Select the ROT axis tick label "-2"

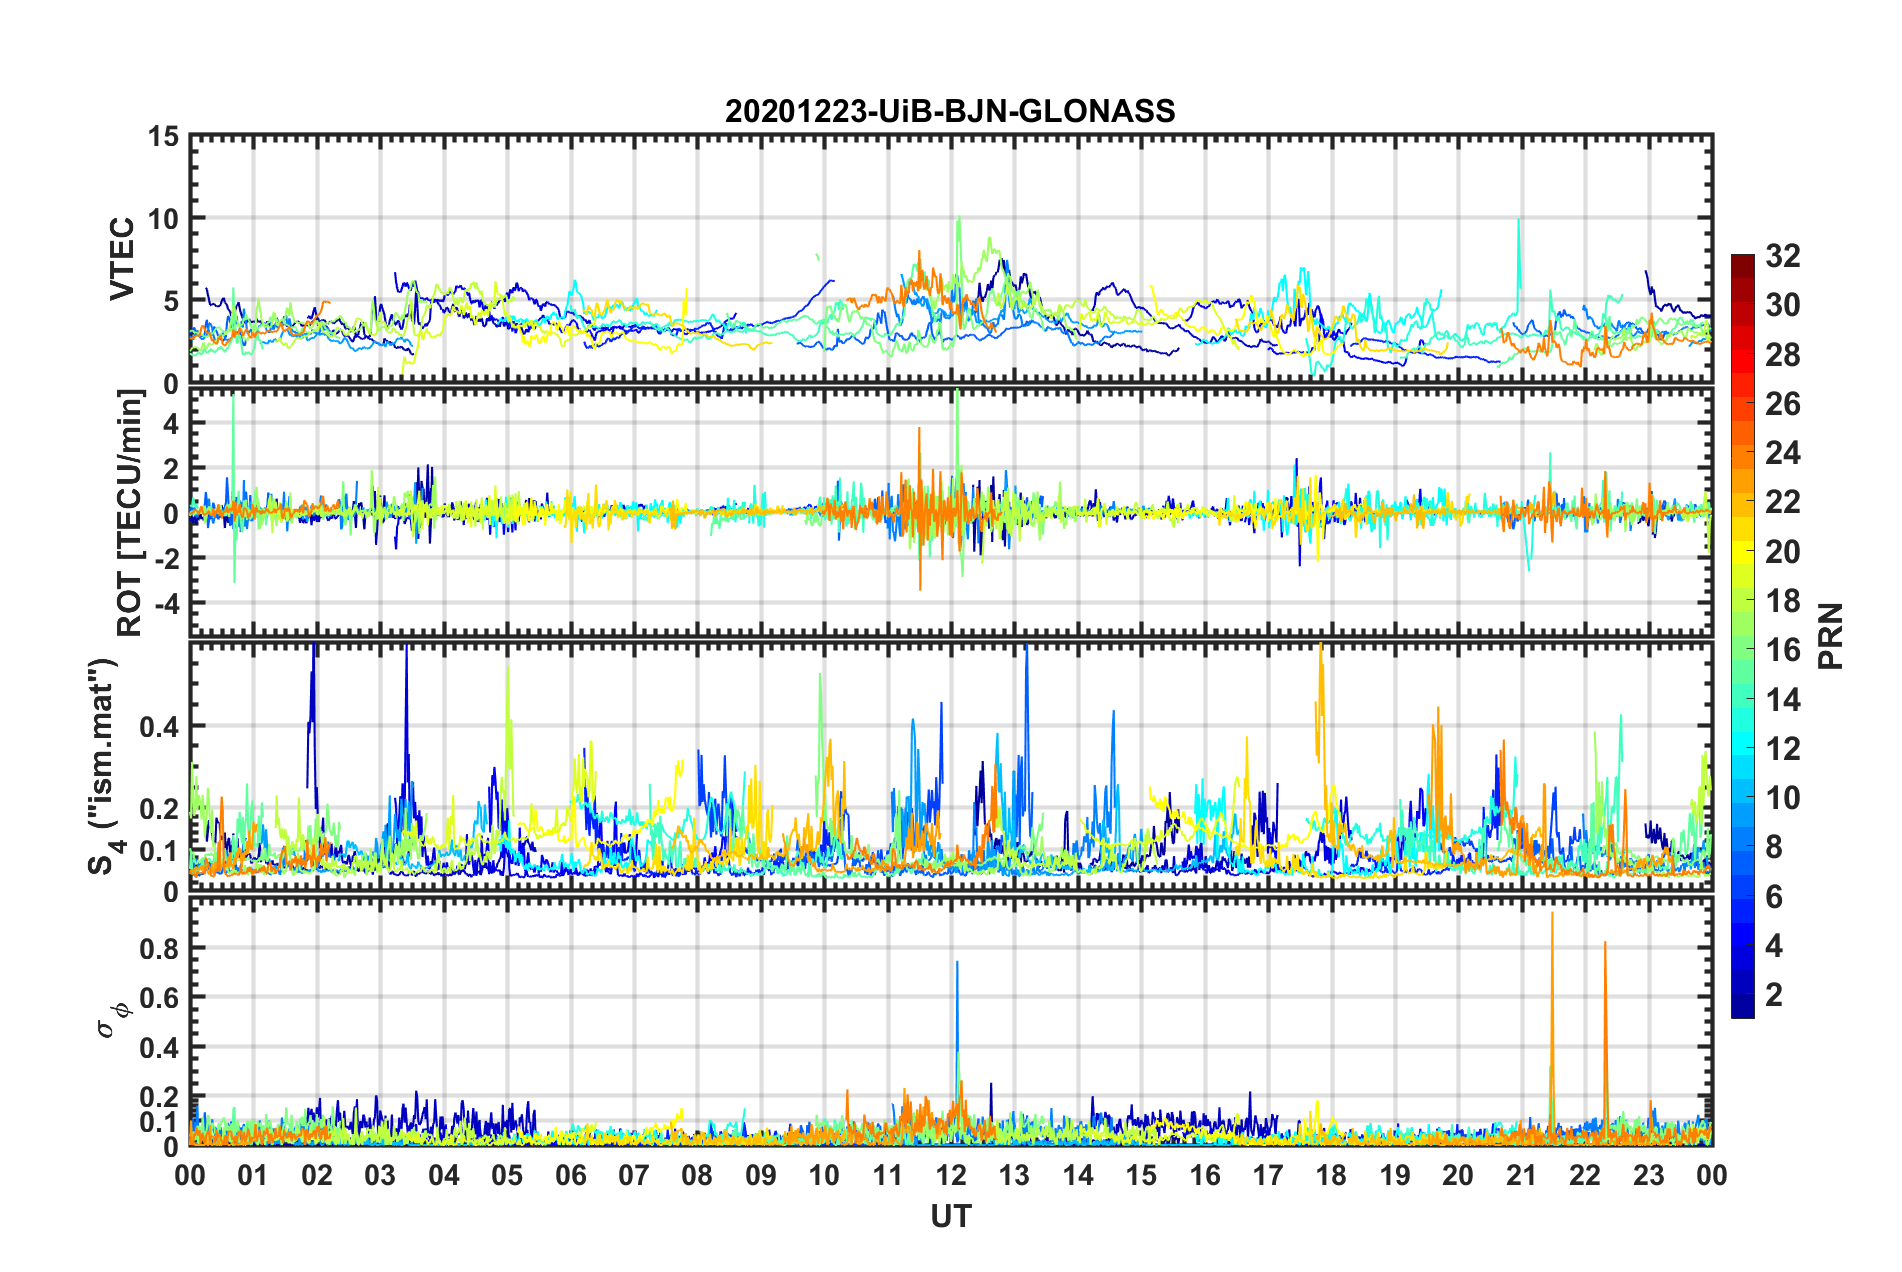(166, 558)
